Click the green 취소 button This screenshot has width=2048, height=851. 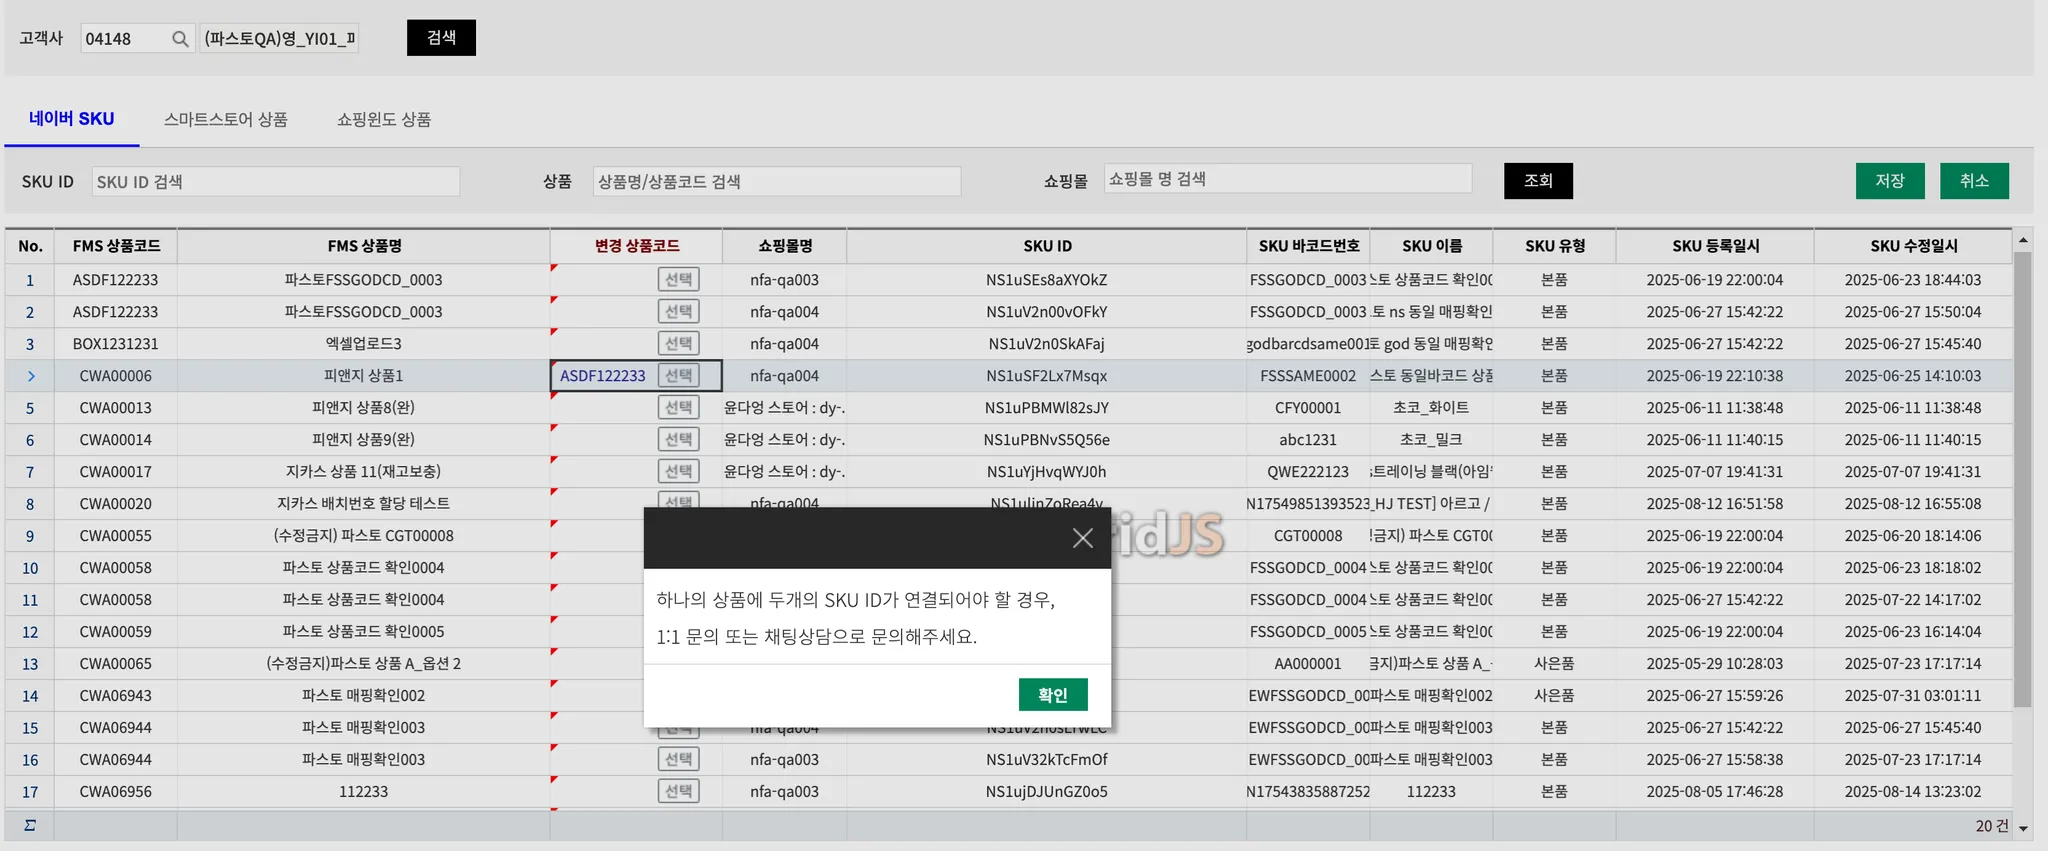coord(1974,181)
